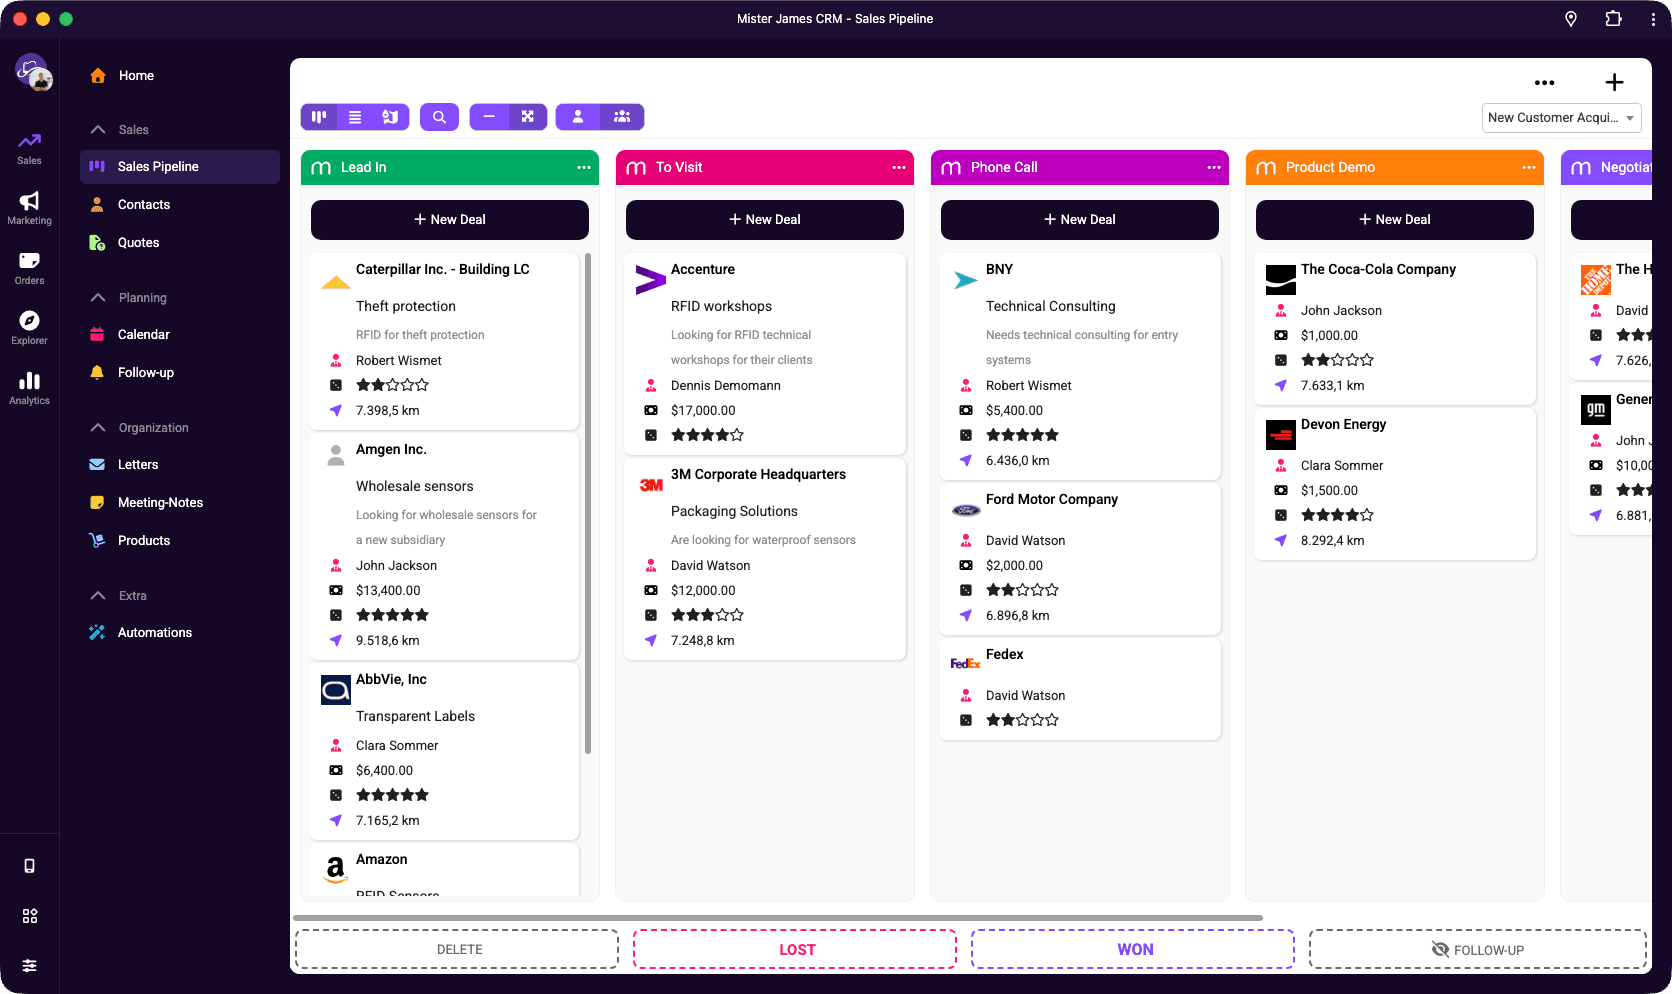Collapse the Organization section in sidebar
This screenshot has width=1672, height=994.
click(98, 428)
